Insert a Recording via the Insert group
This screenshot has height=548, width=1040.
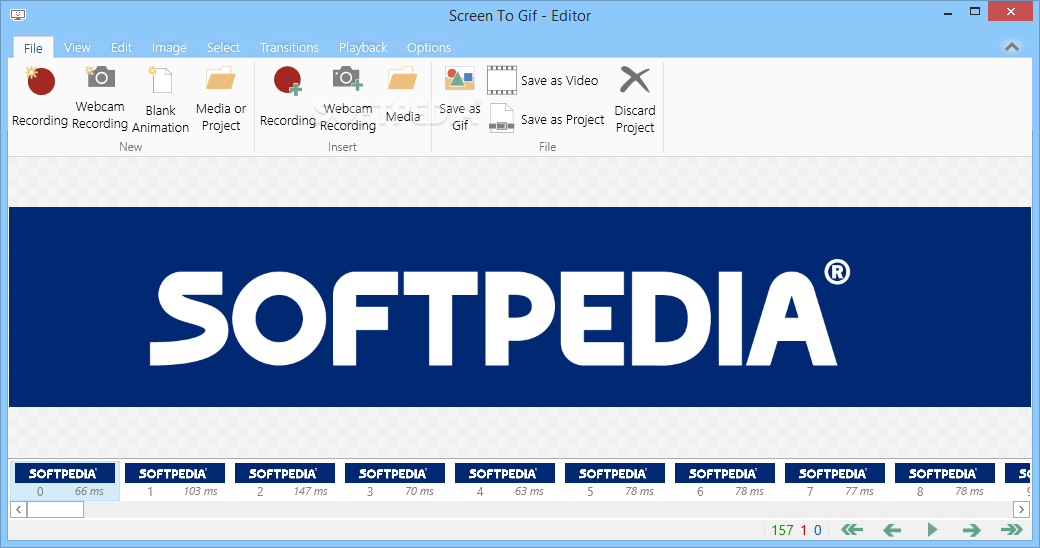click(x=288, y=97)
